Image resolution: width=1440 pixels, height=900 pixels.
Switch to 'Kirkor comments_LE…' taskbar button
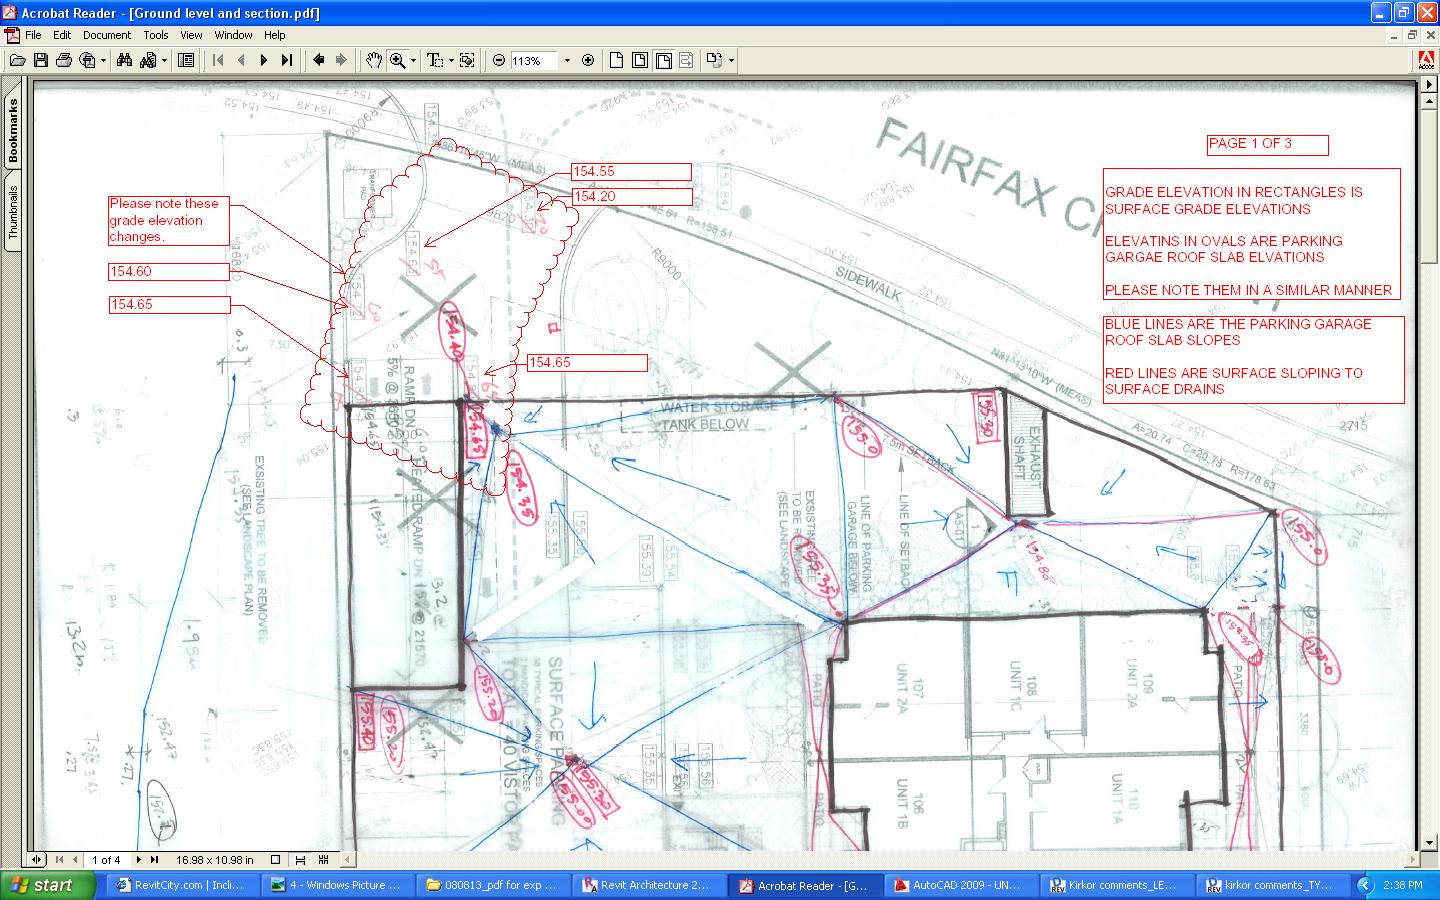(1115, 885)
